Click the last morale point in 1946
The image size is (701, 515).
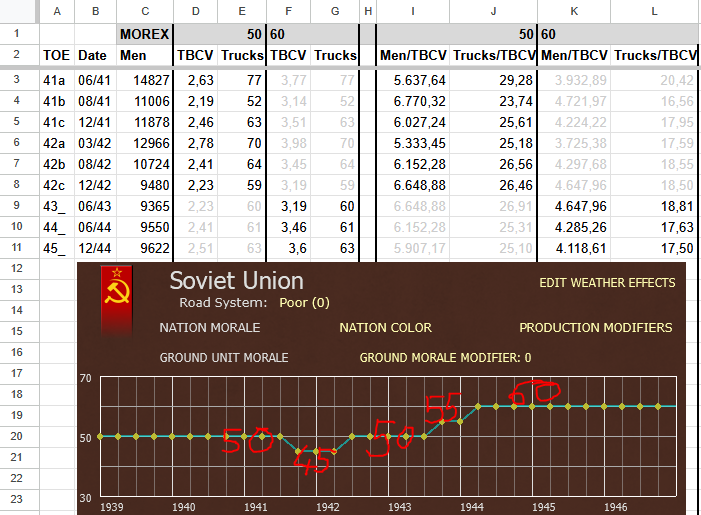pyautogui.click(x=658, y=406)
